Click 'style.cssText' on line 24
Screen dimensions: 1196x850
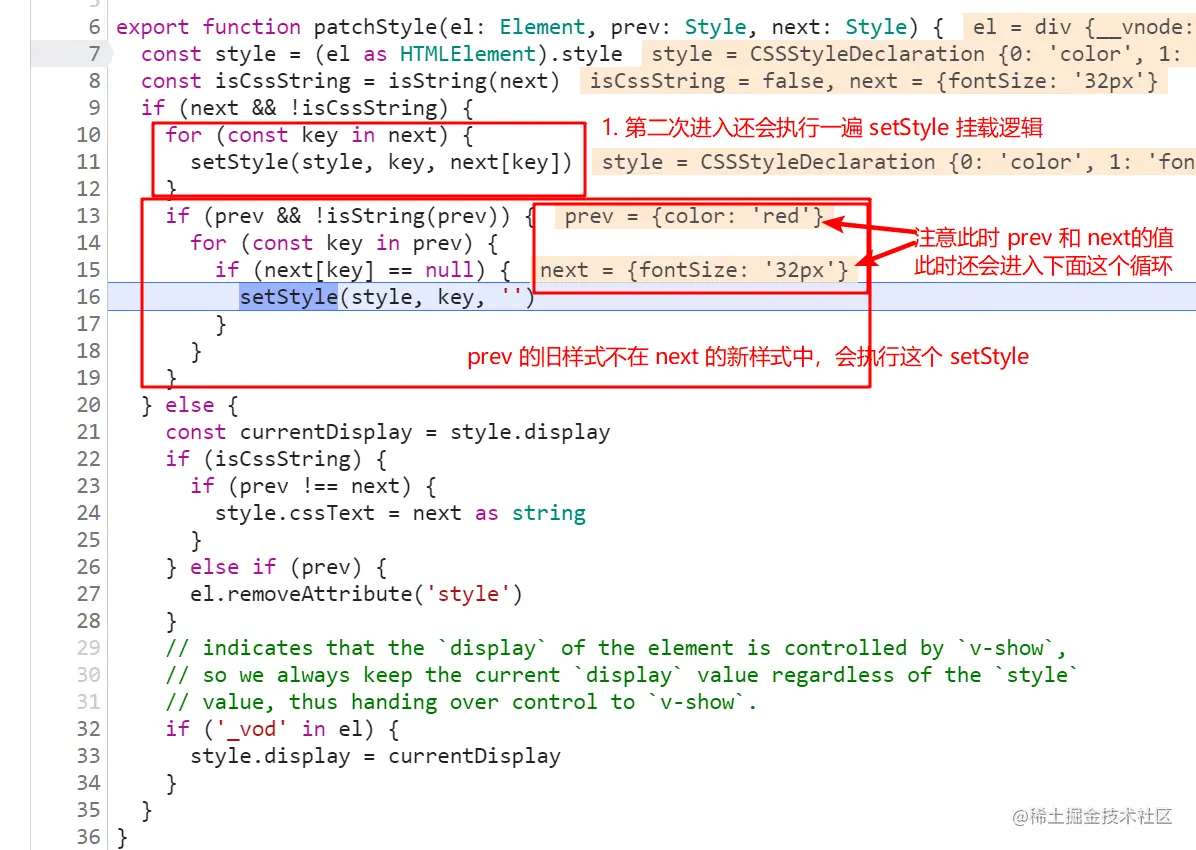[294, 513]
